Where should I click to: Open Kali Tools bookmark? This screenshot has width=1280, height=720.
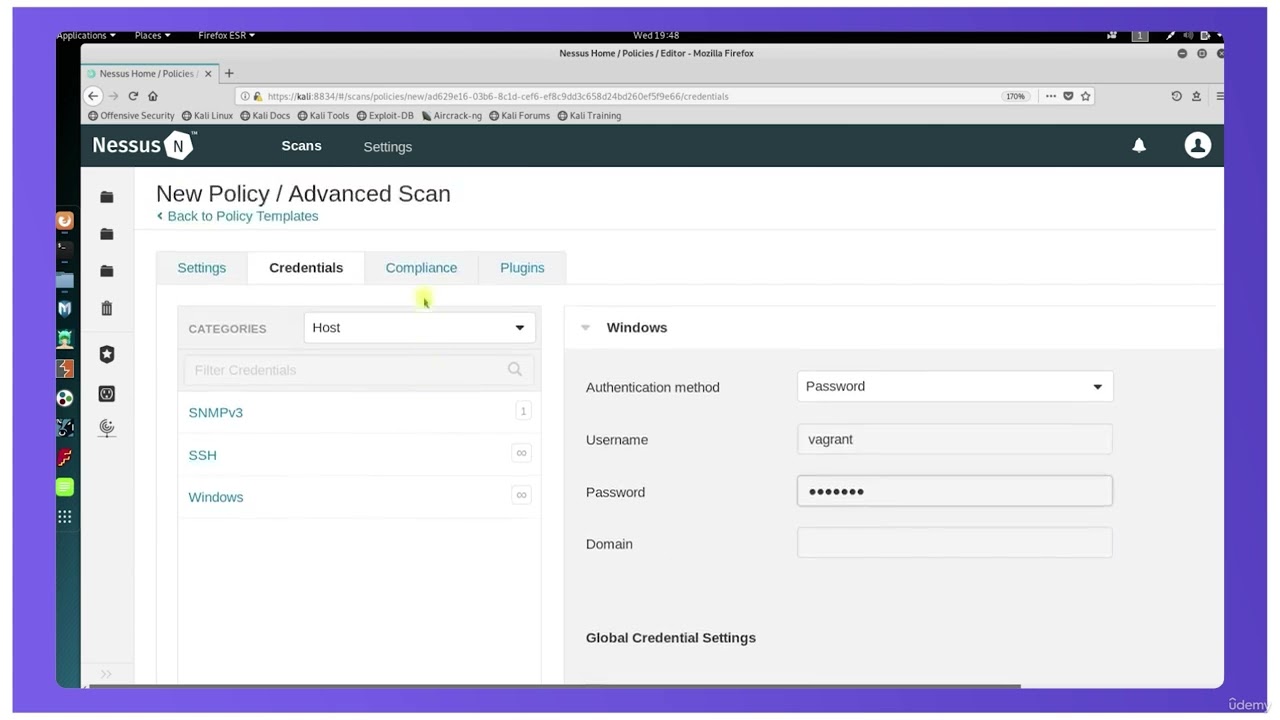tap(323, 116)
